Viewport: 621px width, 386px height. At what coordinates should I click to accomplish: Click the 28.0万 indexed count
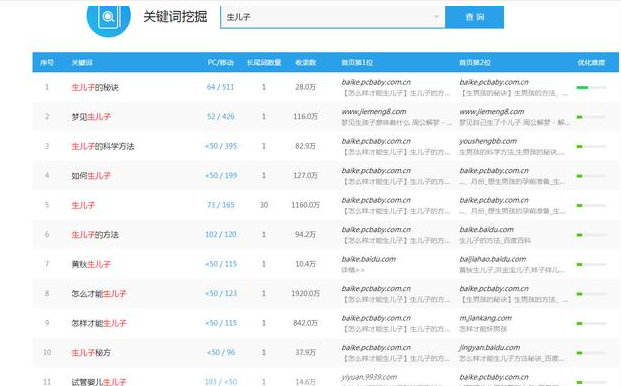click(305, 87)
